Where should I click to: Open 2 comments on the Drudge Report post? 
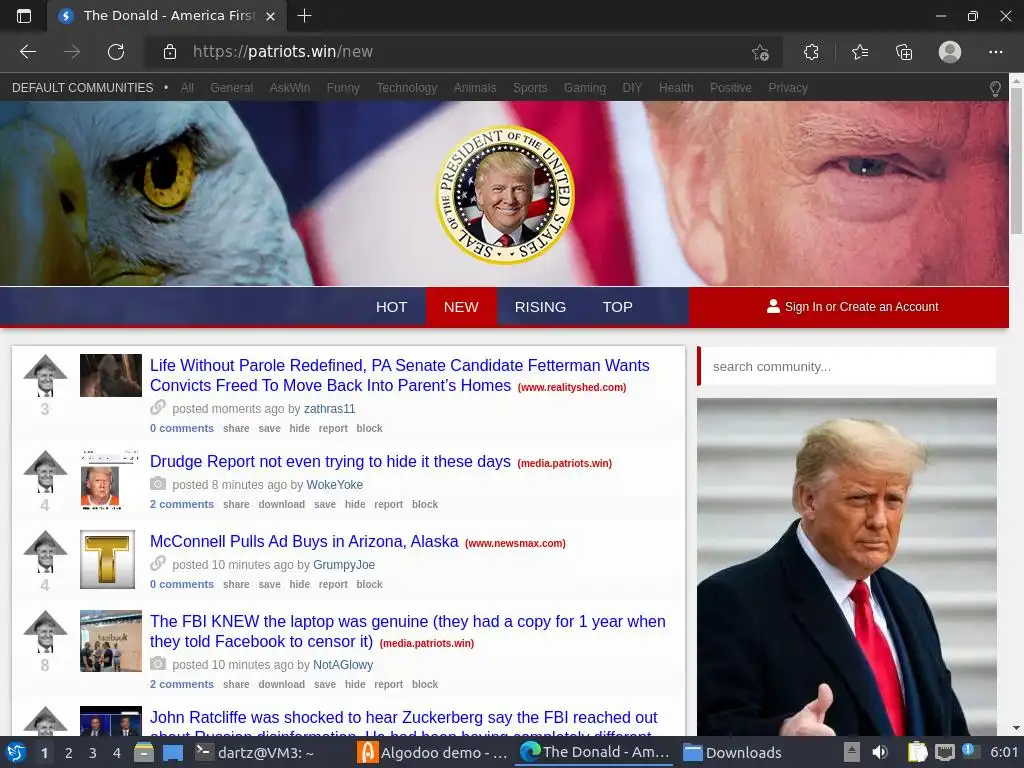182,504
